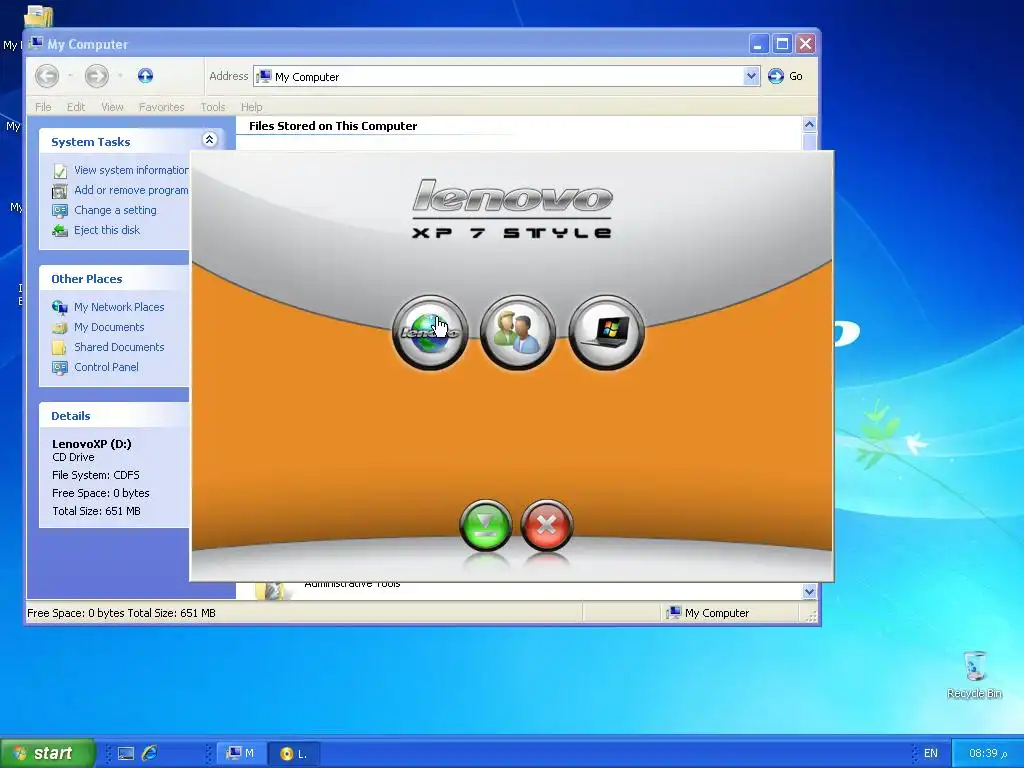Click the 'LenovoXP (D:)' details text
The width and height of the screenshot is (1024, 768).
91,444
